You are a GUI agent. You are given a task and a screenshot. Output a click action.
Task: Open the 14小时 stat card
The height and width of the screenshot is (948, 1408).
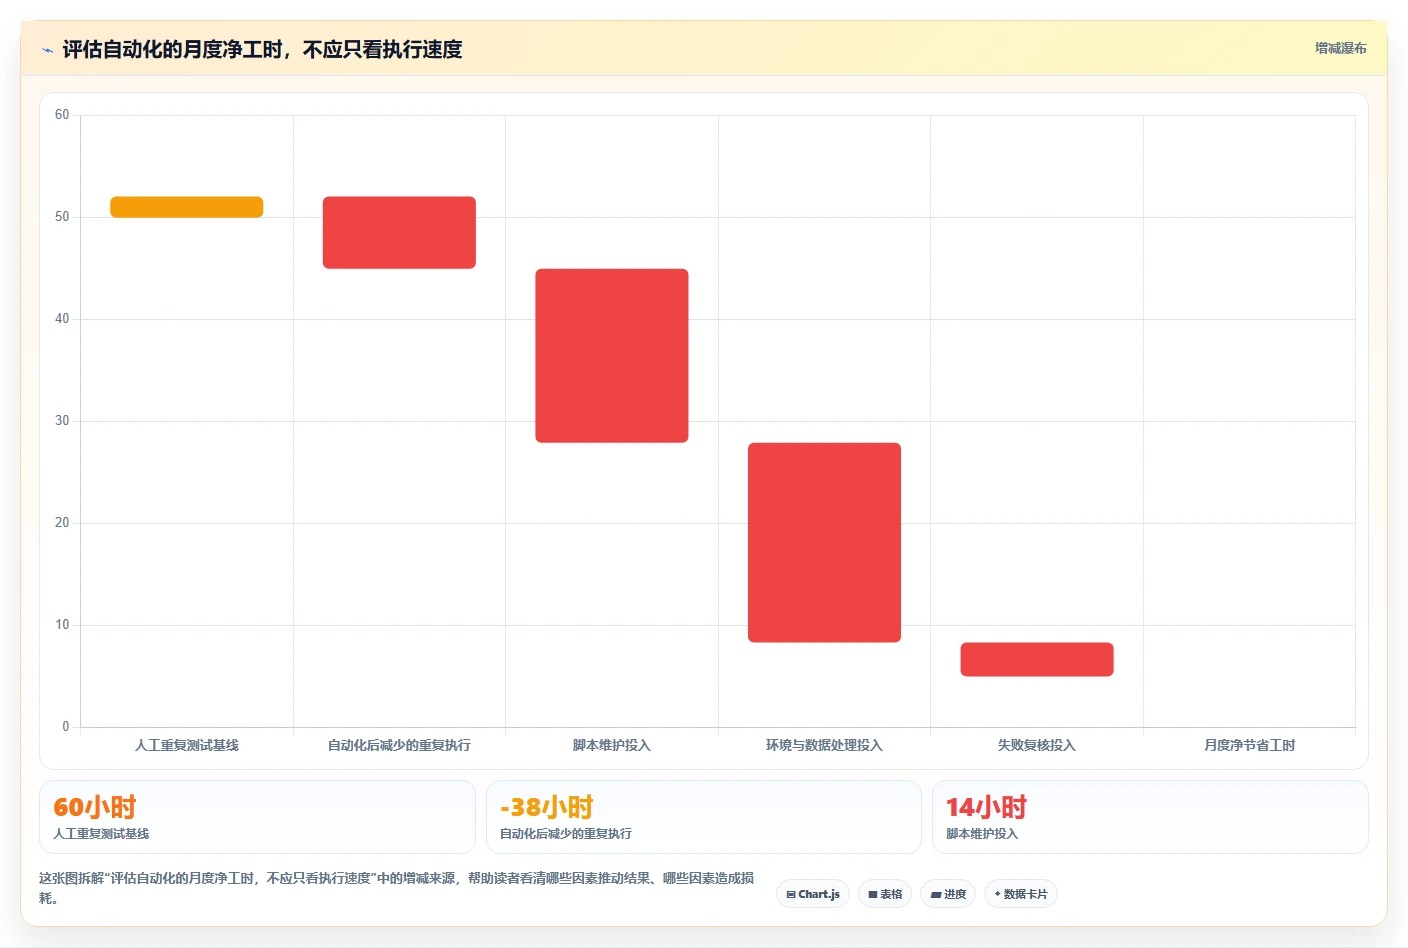pyautogui.click(x=1150, y=817)
